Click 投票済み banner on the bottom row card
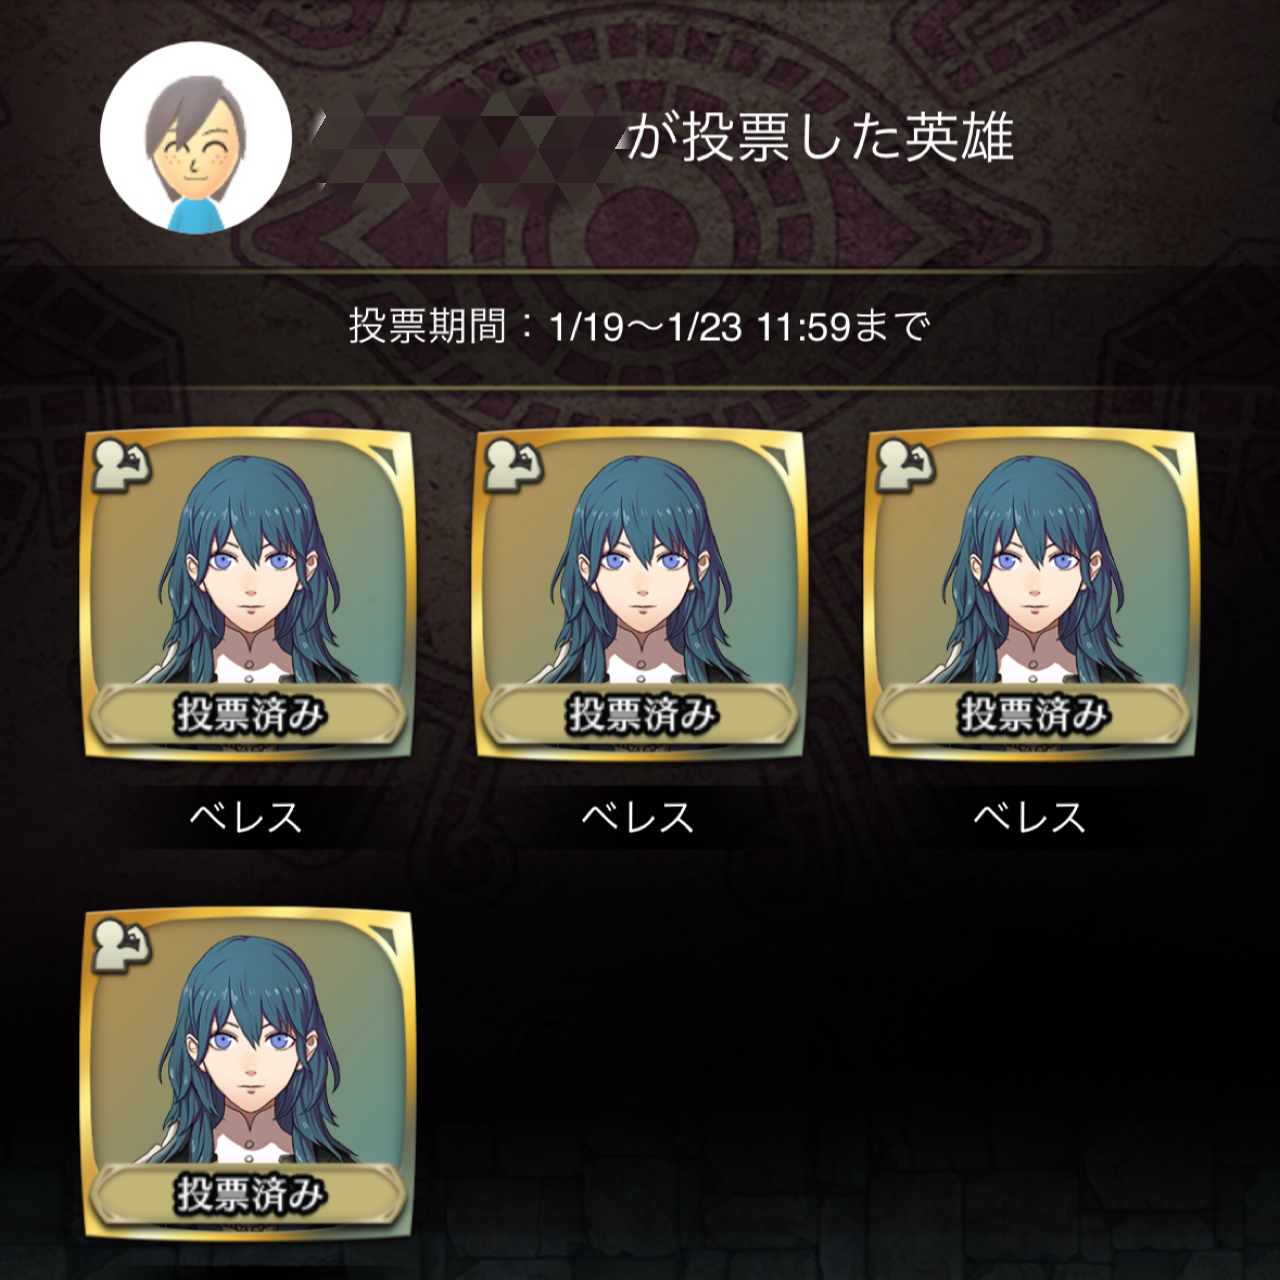The width and height of the screenshot is (1280, 1280). pyautogui.click(x=247, y=1194)
